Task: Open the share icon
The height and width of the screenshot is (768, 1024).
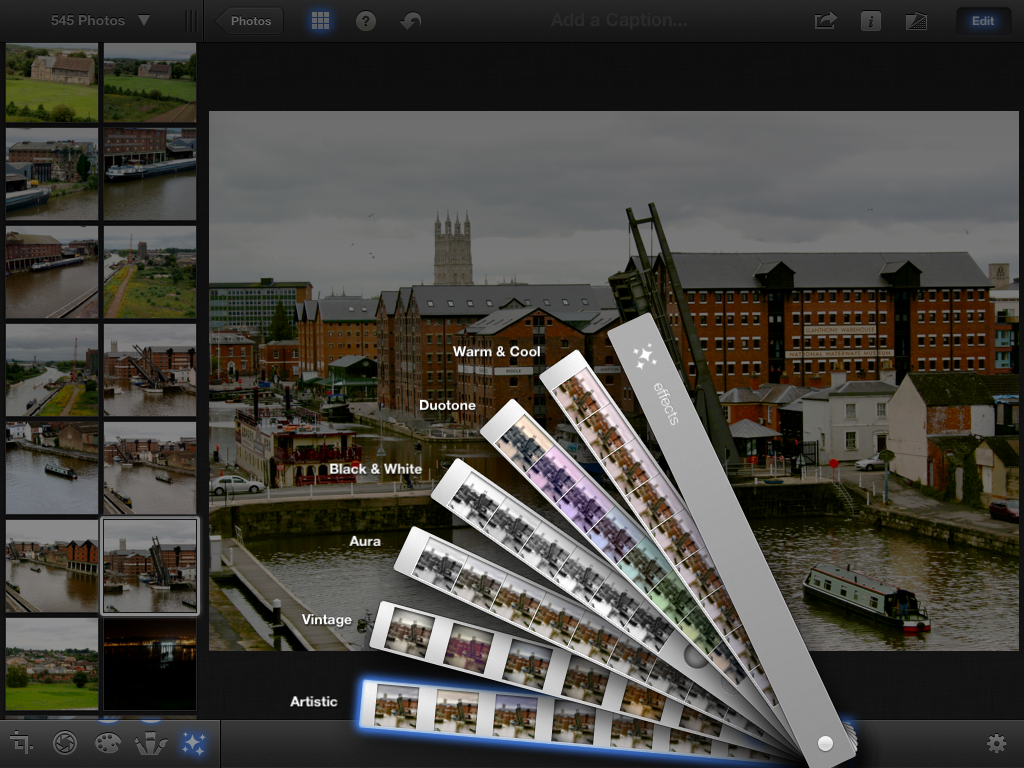Action: coord(825,21)
